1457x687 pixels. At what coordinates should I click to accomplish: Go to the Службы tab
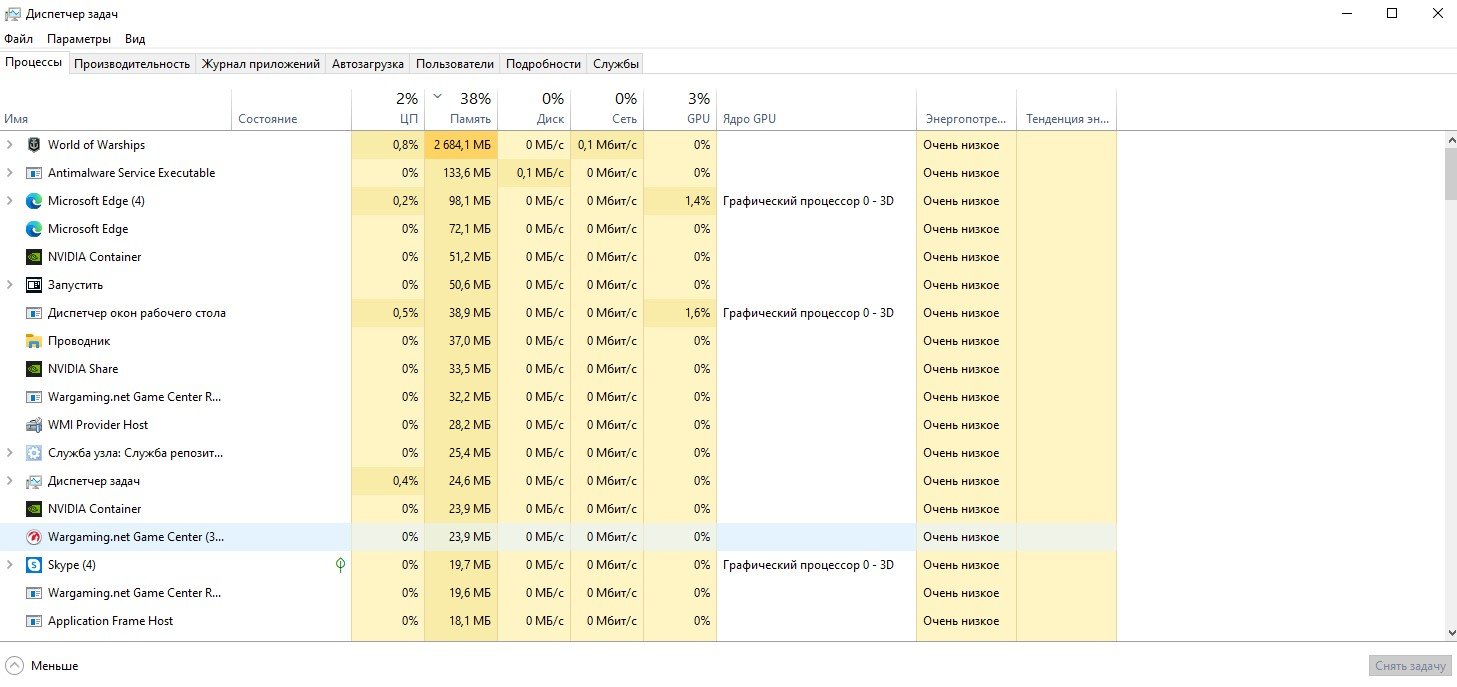[616, 63]
